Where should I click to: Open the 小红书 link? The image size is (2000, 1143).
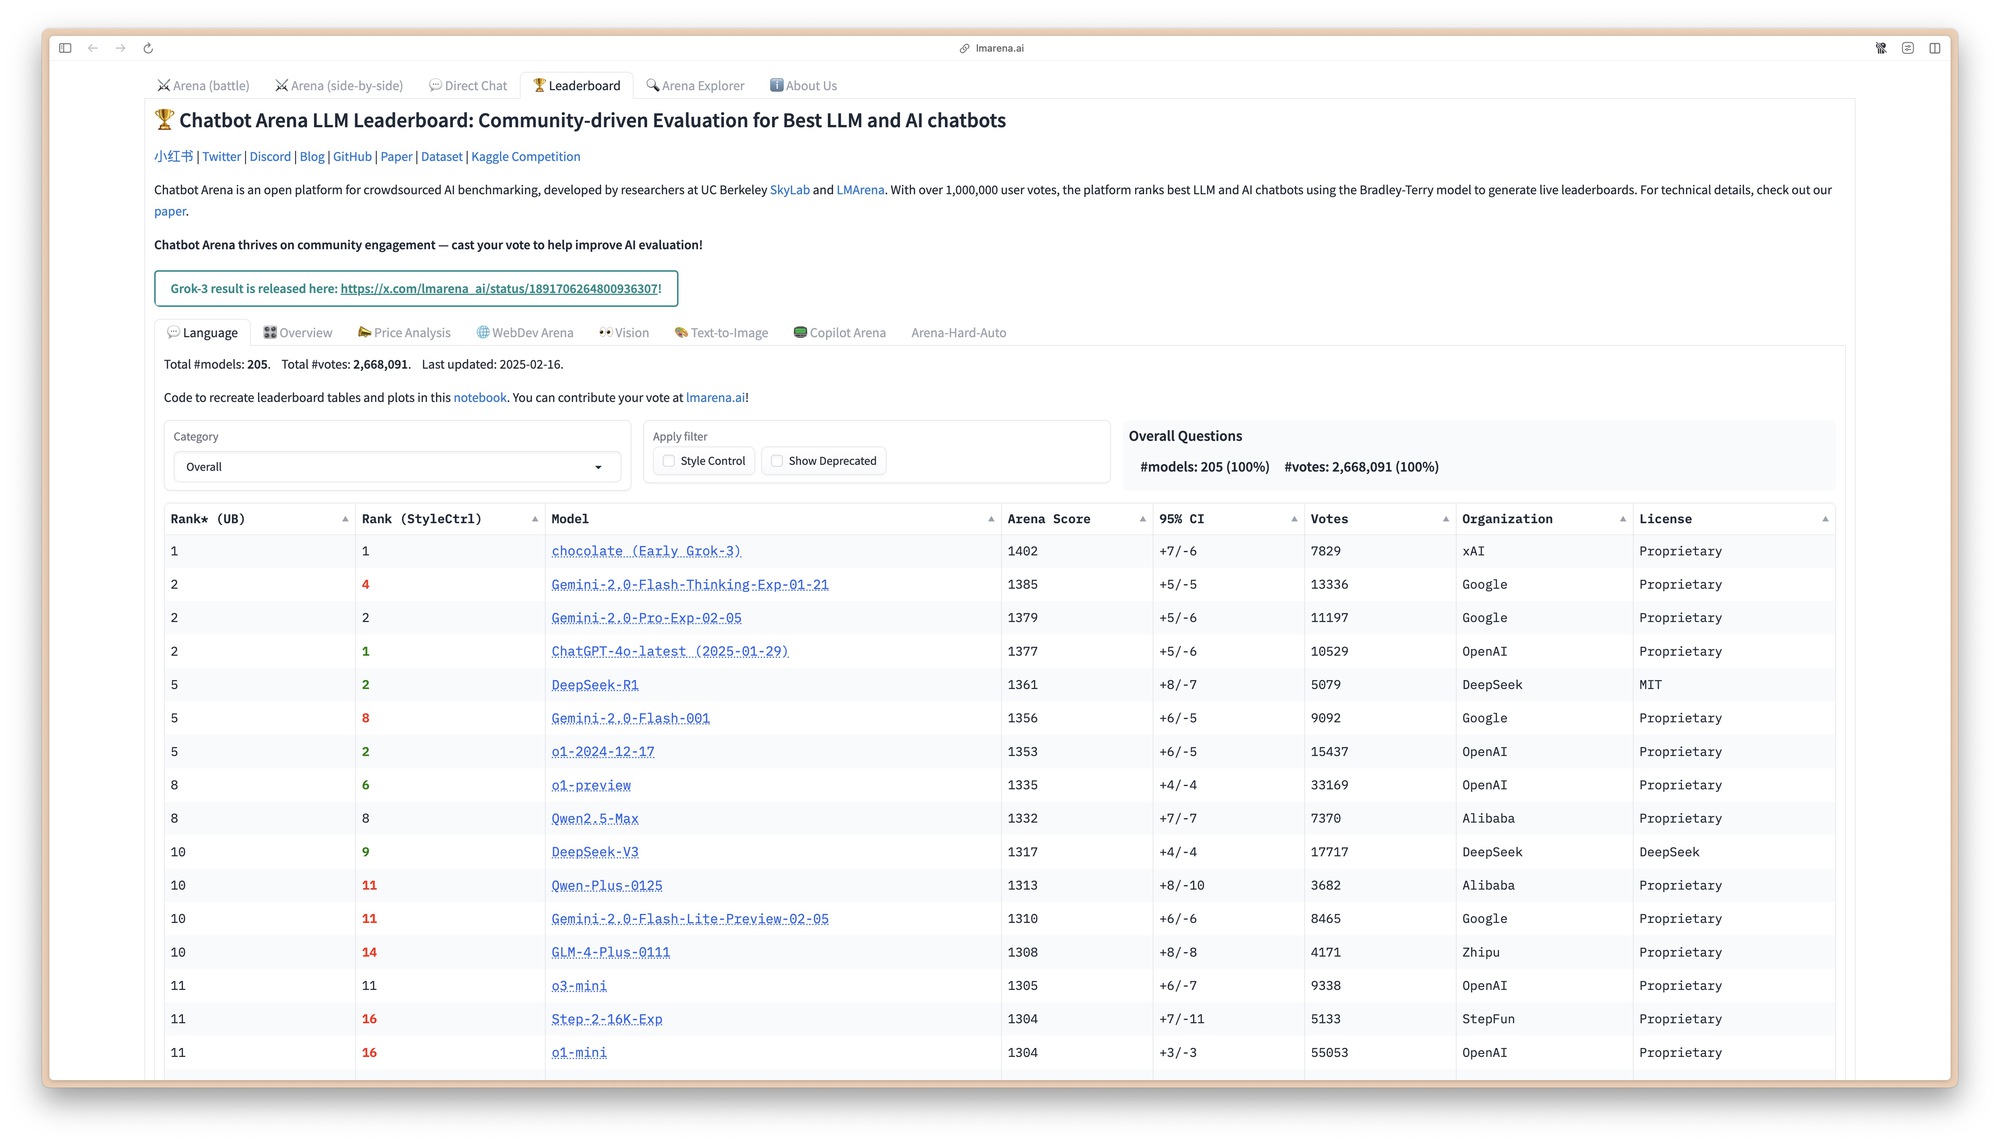pos(173,157)
